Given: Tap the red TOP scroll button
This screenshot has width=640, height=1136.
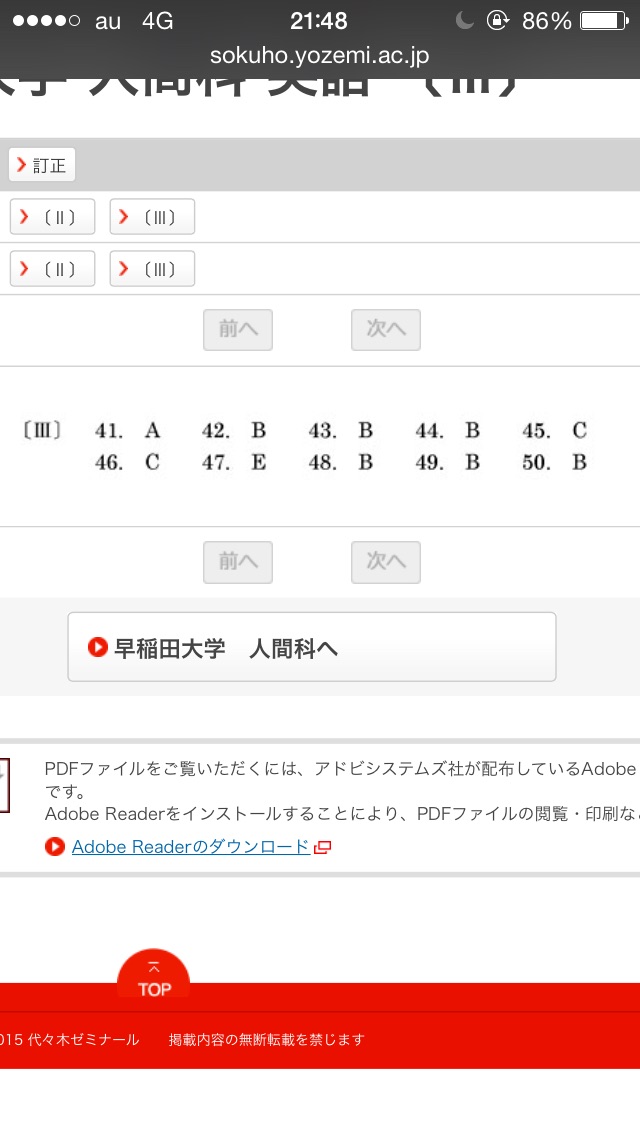Looking at the screenshot, I should [x=154, y=977].
